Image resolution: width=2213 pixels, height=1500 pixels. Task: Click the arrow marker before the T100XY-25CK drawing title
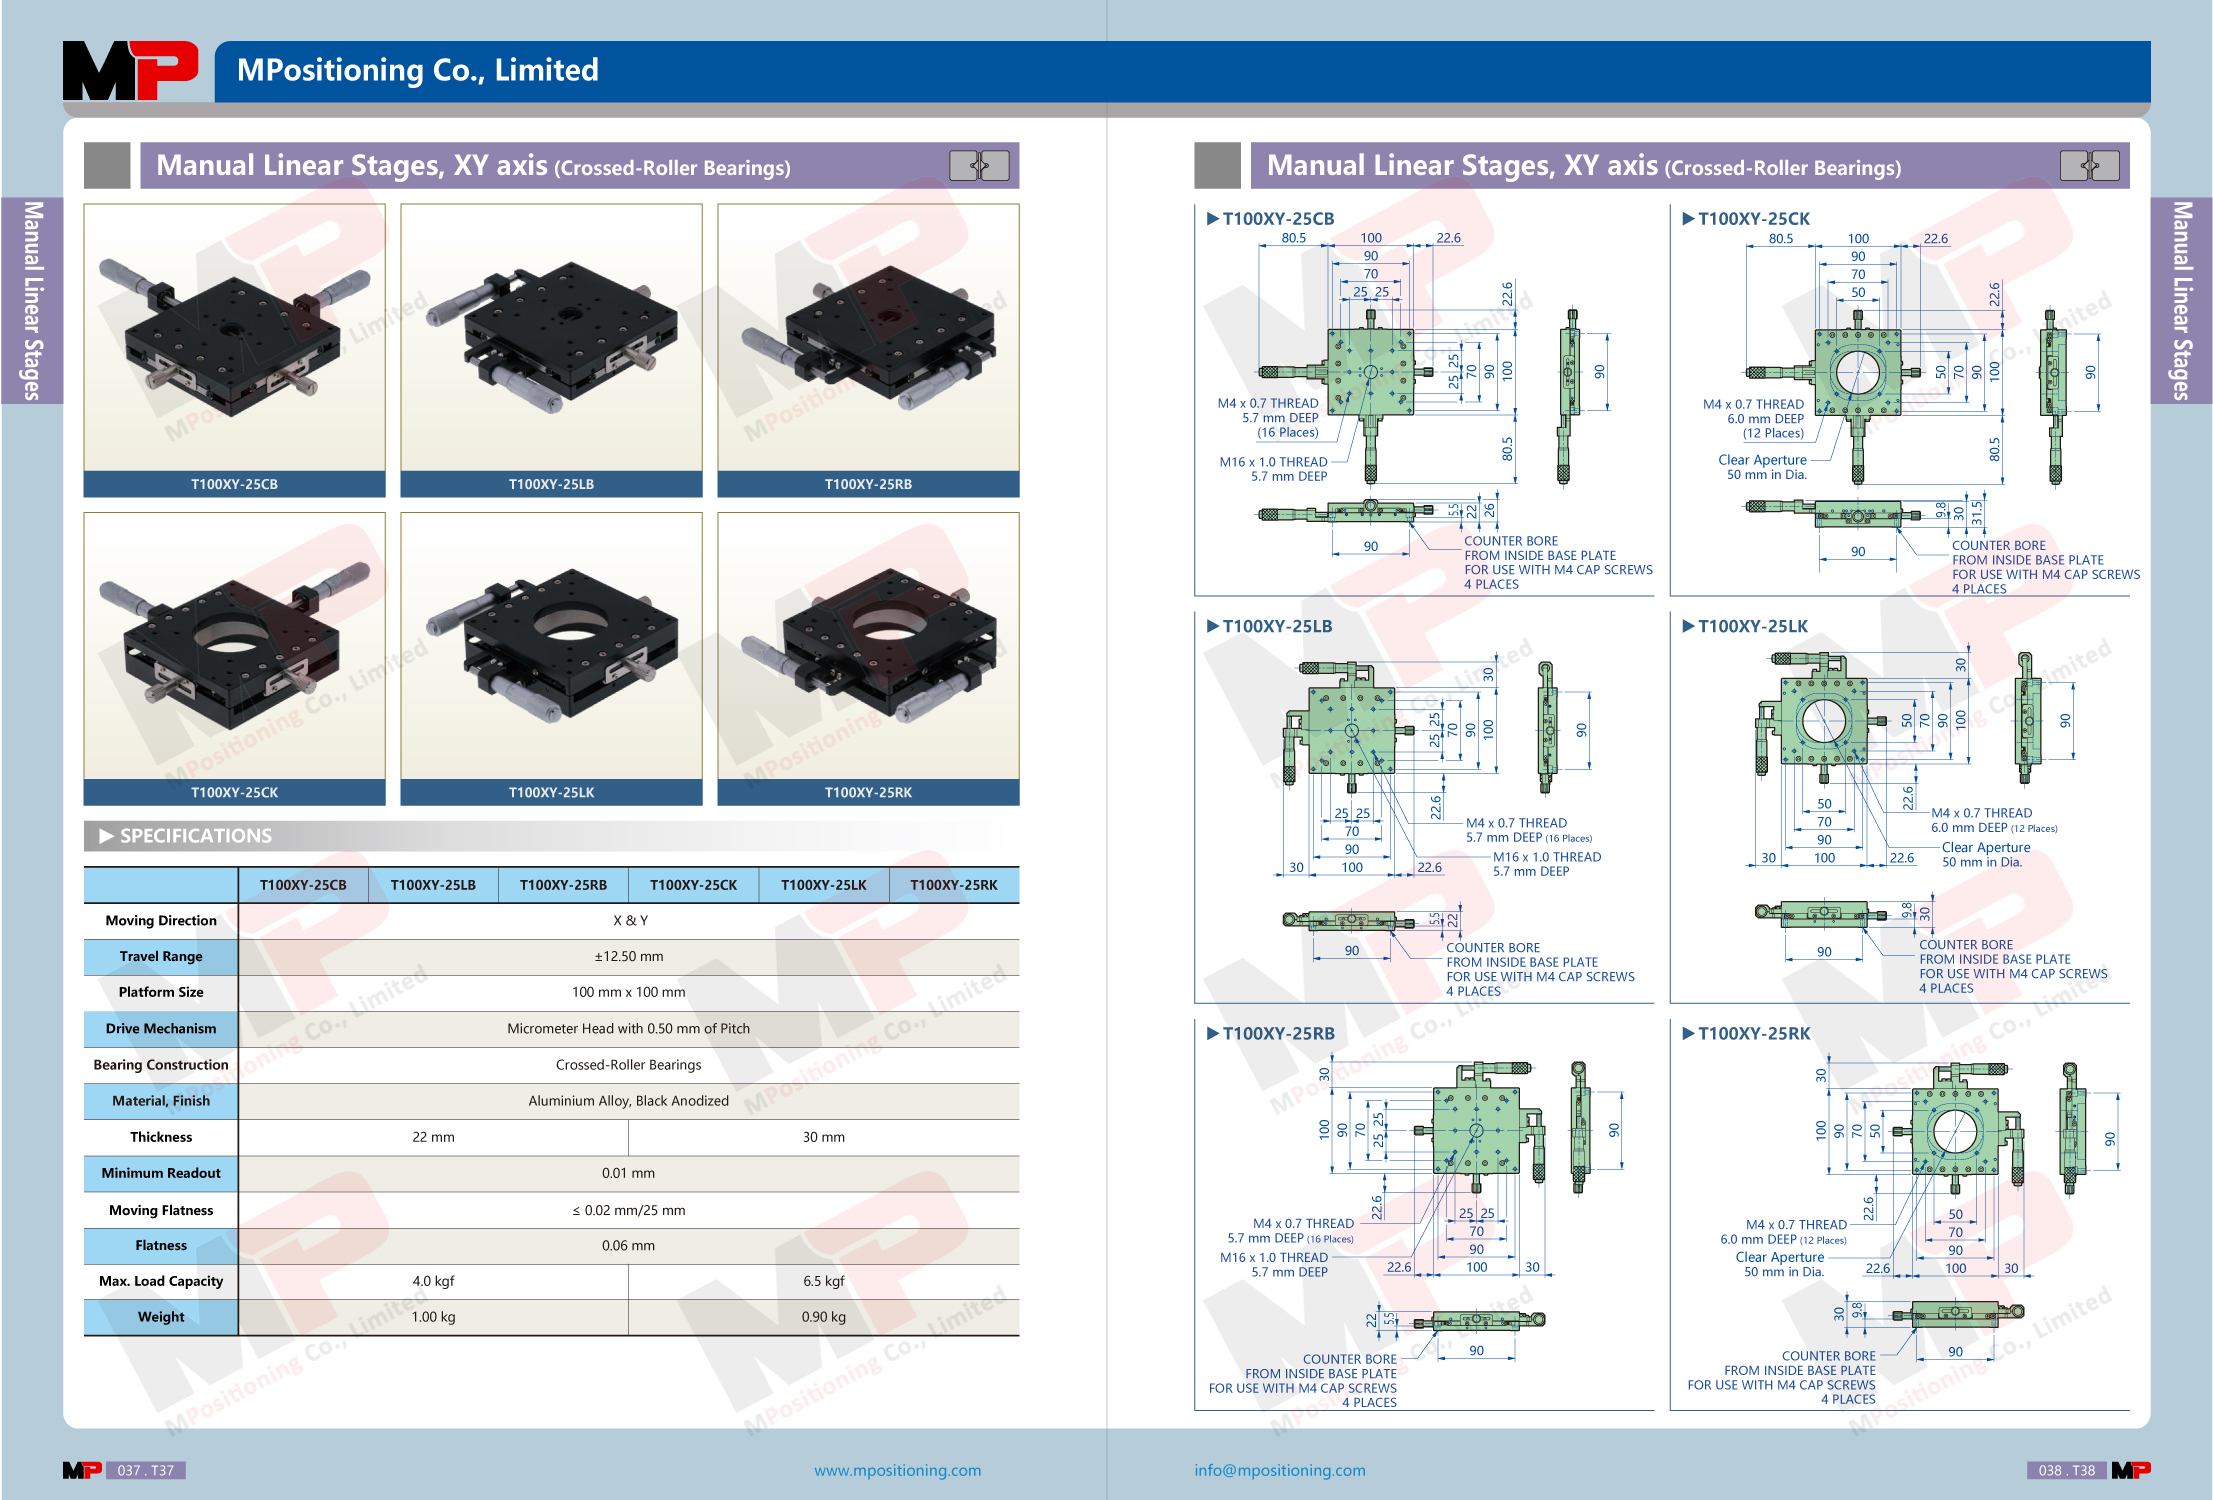(x=1688, y=218)
